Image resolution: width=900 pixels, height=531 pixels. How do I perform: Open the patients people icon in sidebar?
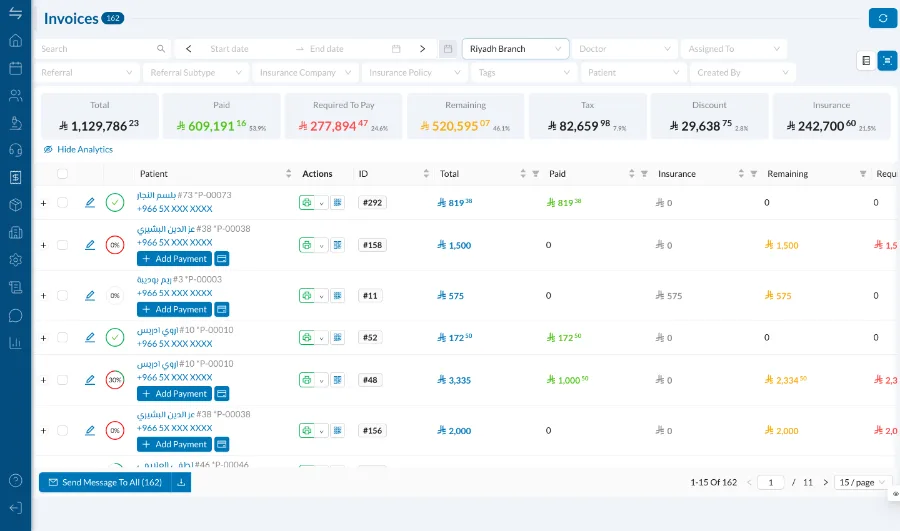15,95
